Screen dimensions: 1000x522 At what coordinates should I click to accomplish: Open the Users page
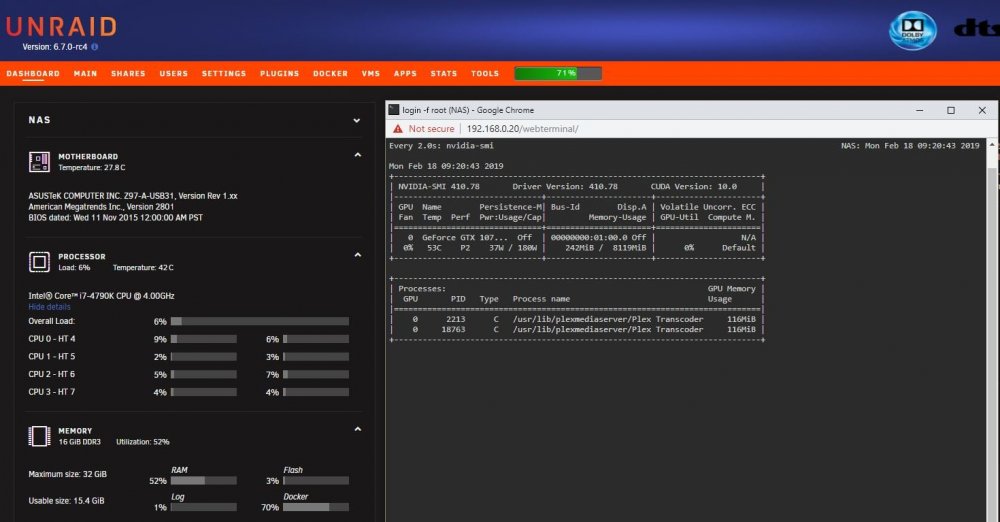click(173, 73)
